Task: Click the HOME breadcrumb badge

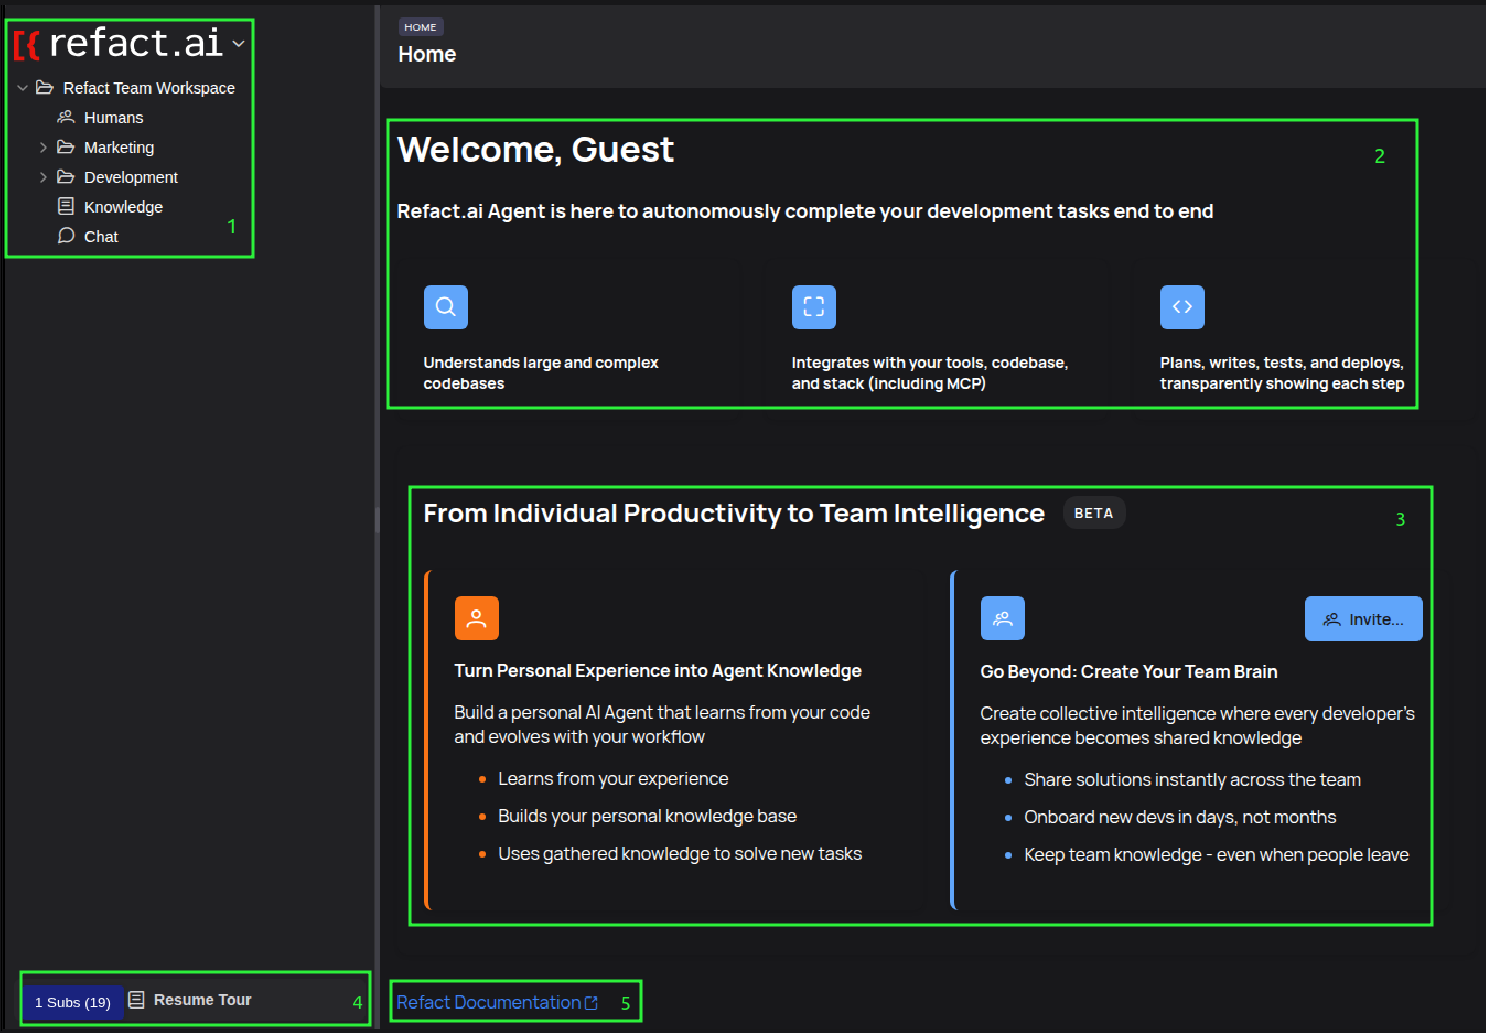Action: point(420,27)
